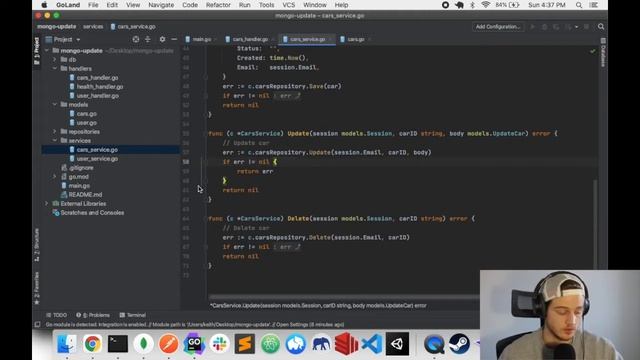
Task: Click the editor horizontal scrollbar
Action: coord(344,297)
